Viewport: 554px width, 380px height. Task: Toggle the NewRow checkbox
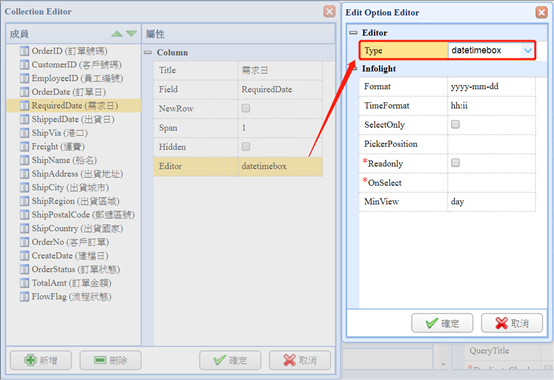pyautogui.click(x=246, y=108)
